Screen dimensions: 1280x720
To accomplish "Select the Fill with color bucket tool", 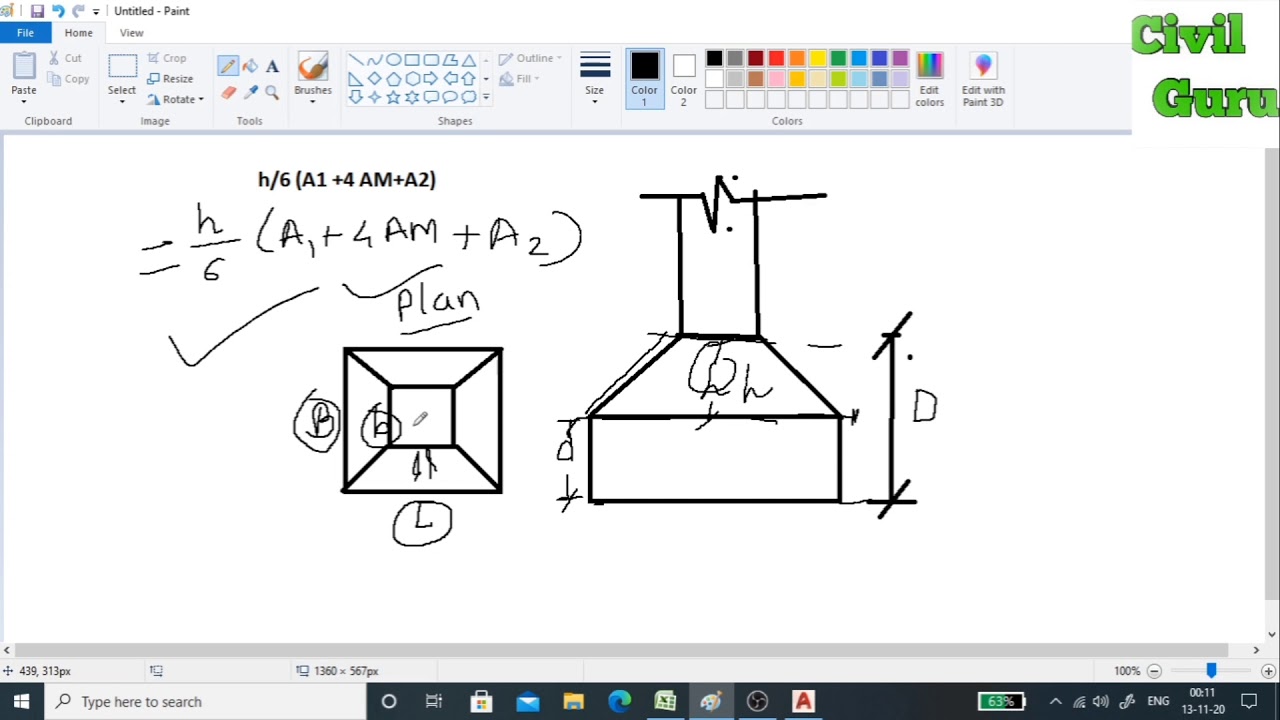I will click(250, 66).
